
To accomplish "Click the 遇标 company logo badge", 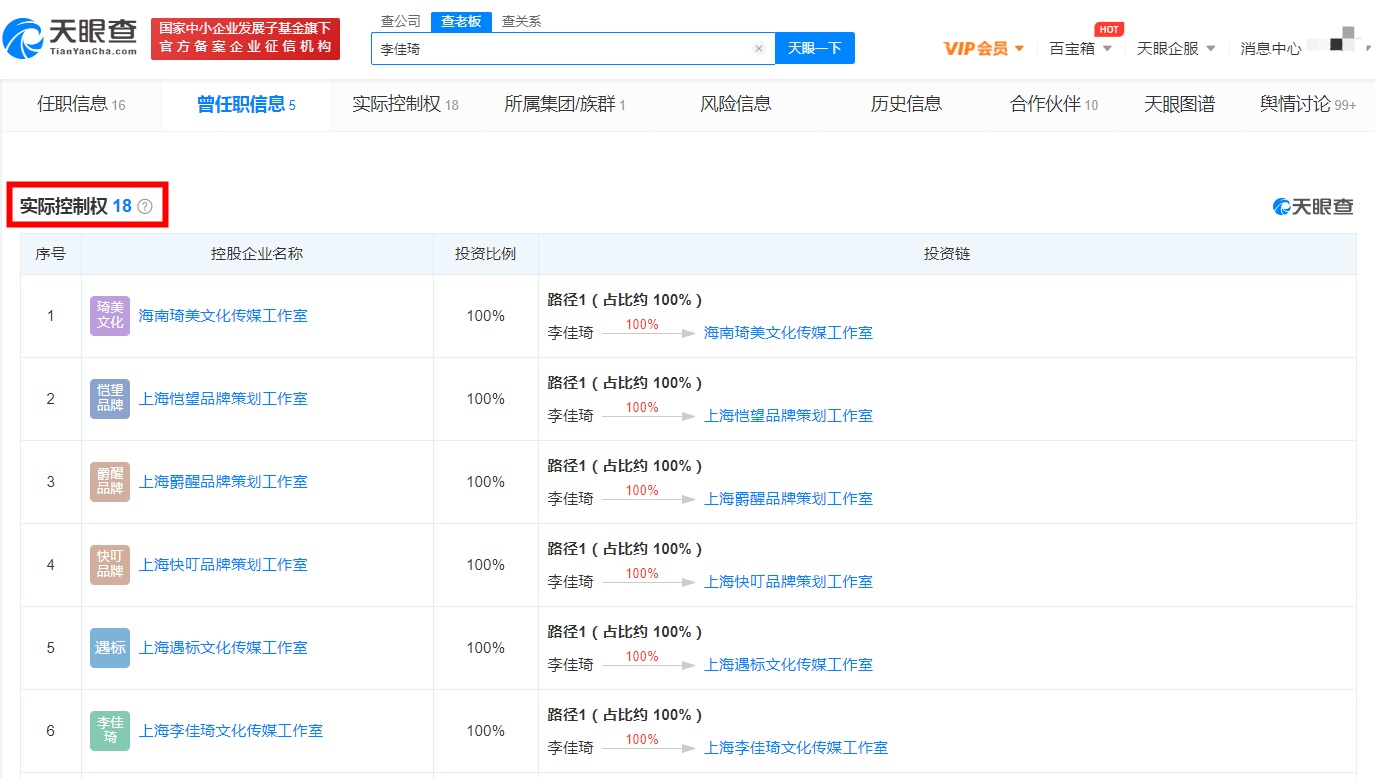I will pos(110,648).
